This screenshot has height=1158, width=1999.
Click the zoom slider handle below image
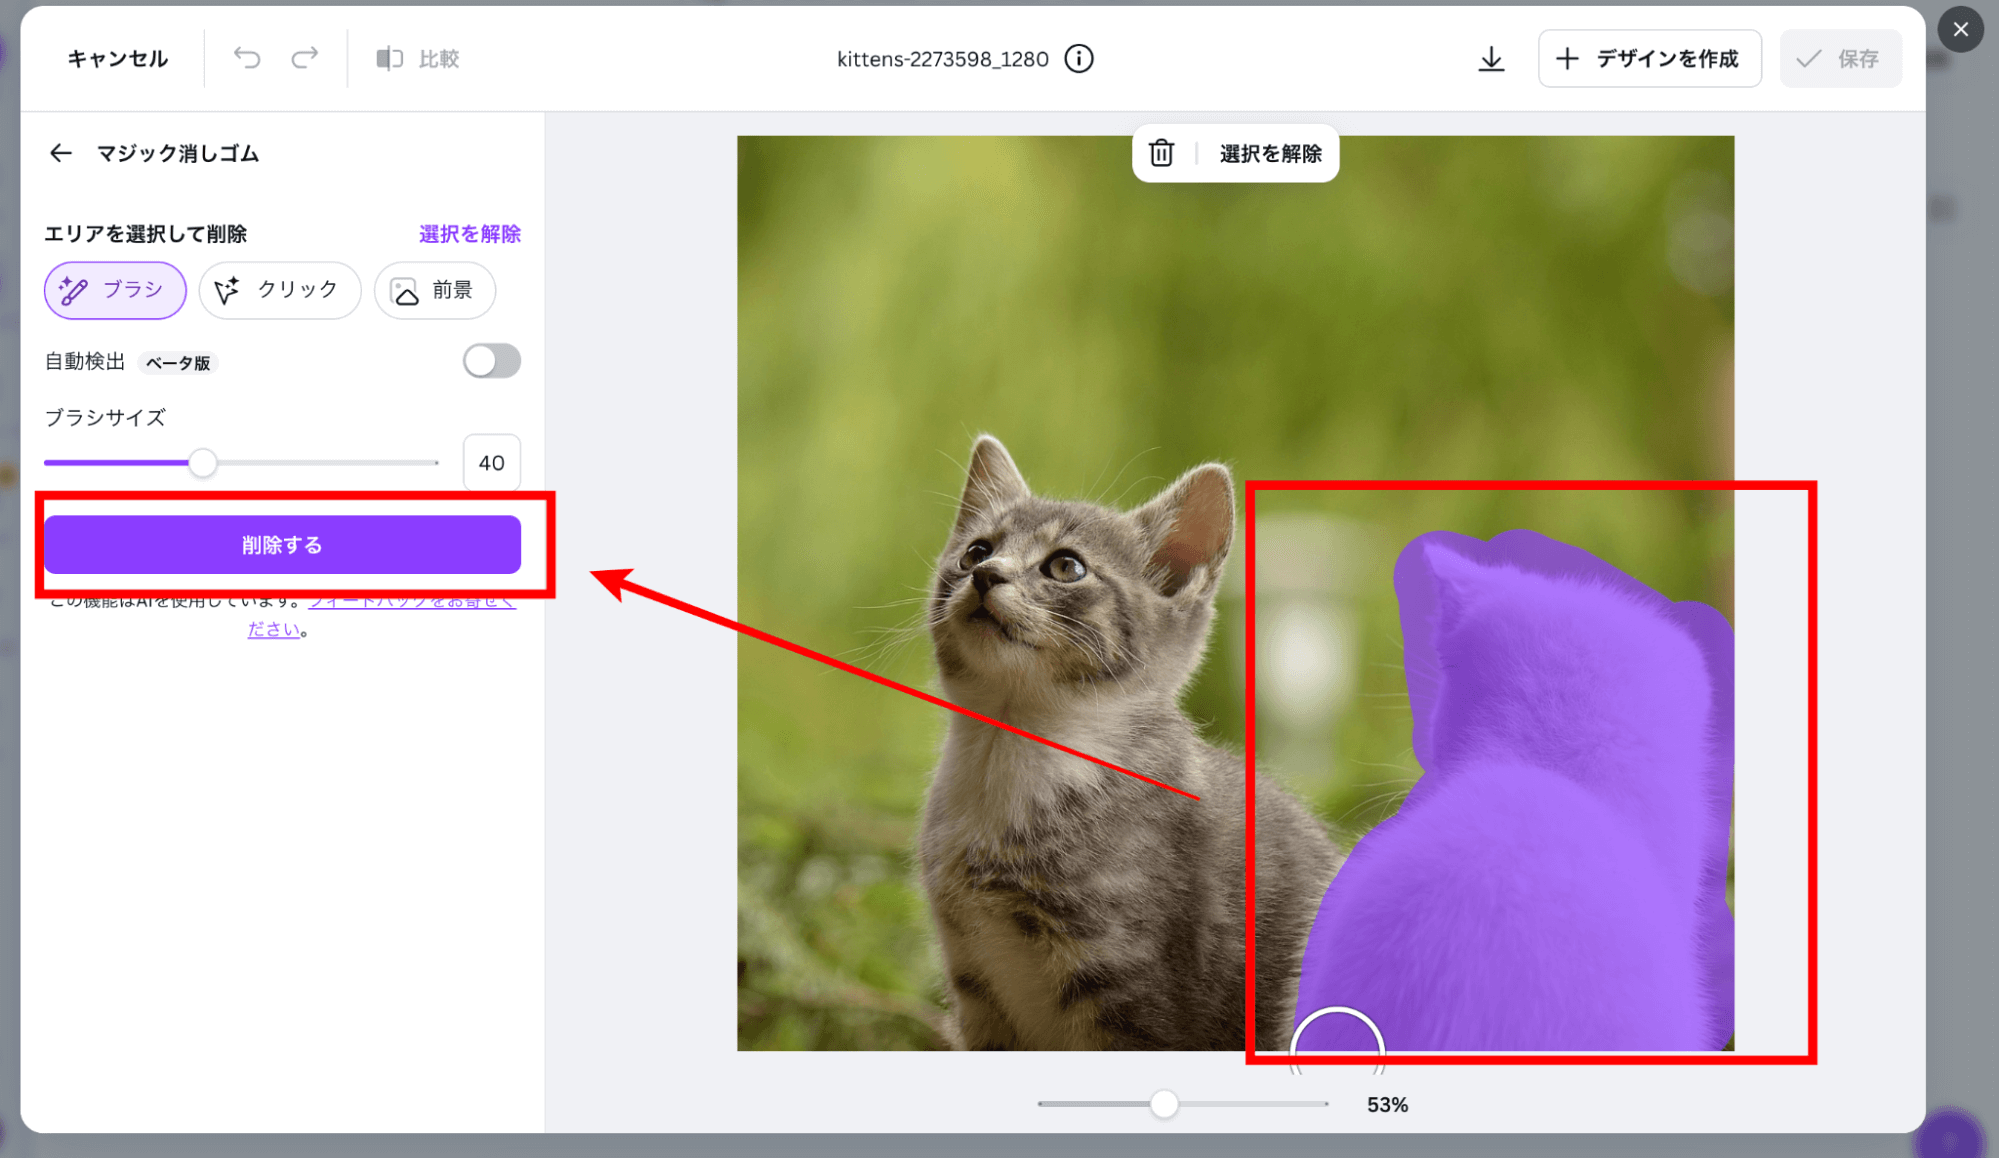[x=1164, y=1104]
